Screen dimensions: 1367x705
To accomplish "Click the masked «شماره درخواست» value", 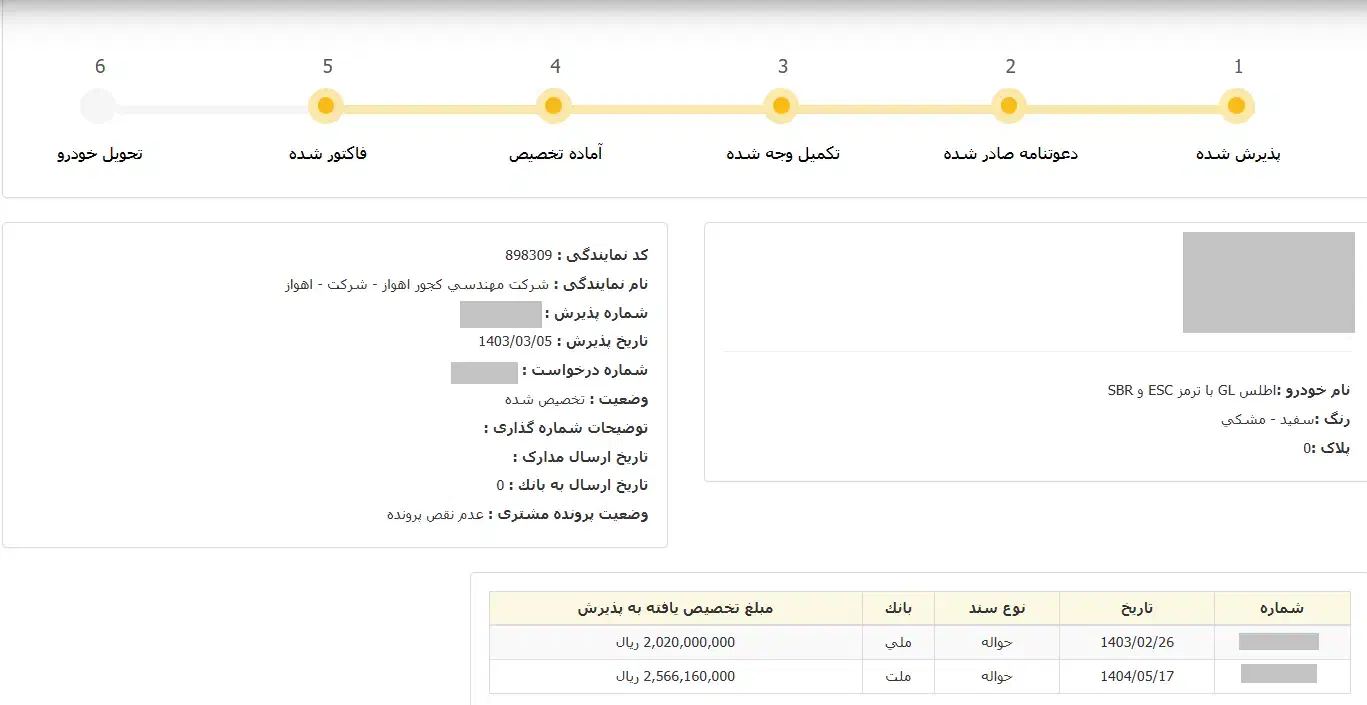I will click(x=484, y=372).
